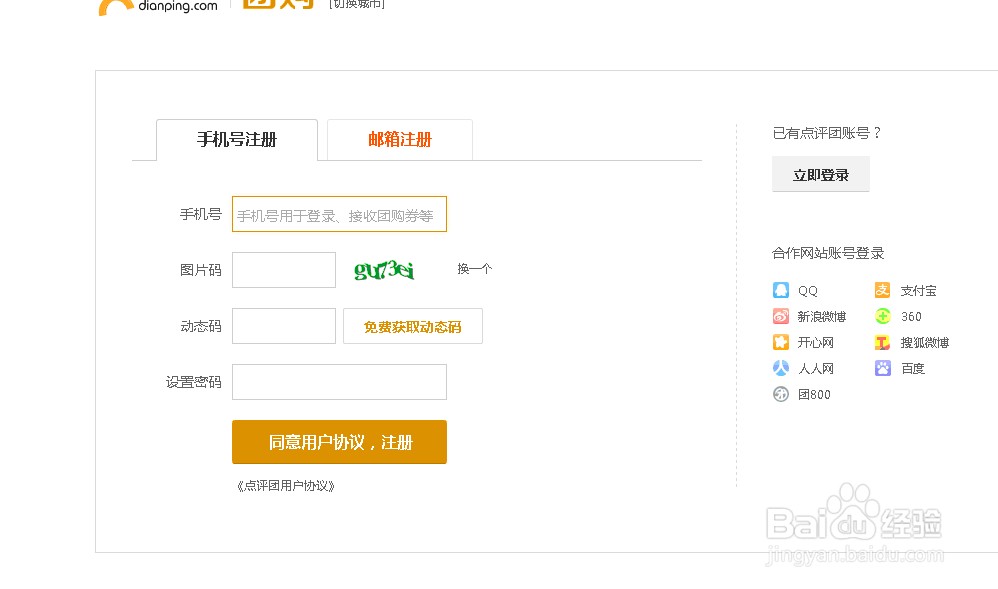Request a code via 免费获取动态码
Viewport: 998px width, 589px height.
point(413,326)
